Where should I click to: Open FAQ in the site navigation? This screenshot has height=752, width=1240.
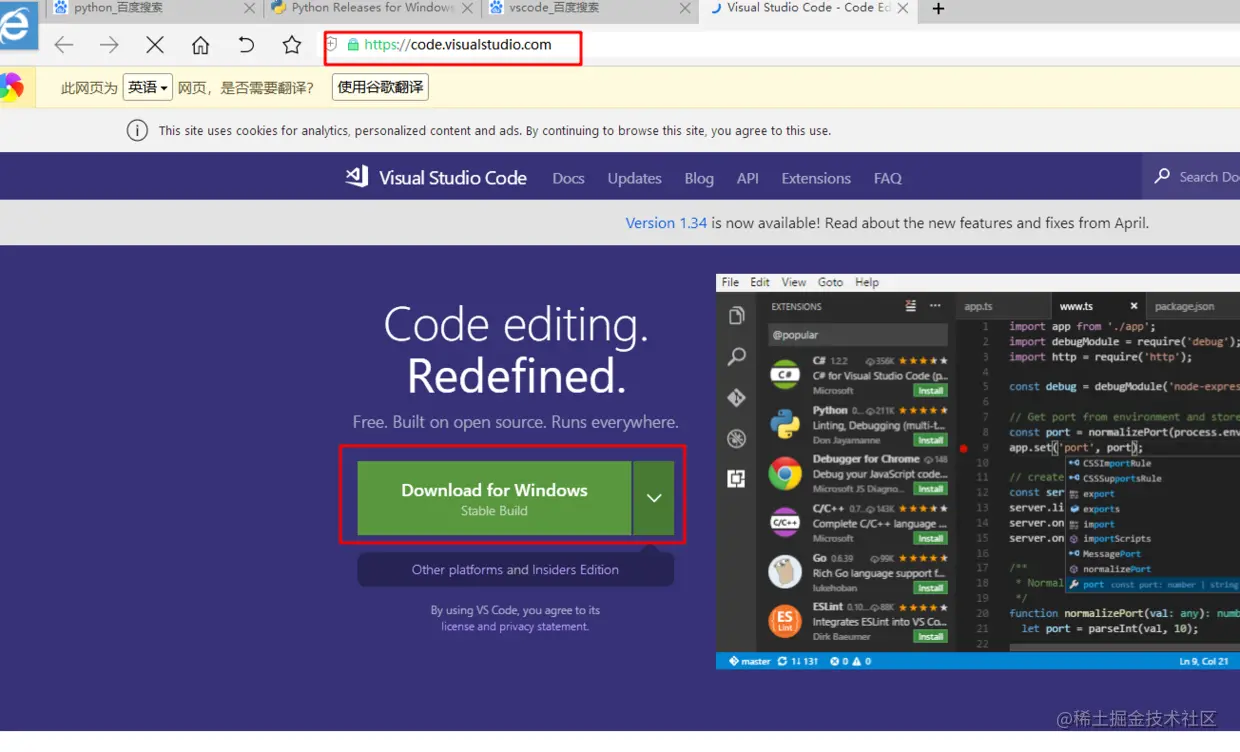pyautogui.click(x=888, y=178)
